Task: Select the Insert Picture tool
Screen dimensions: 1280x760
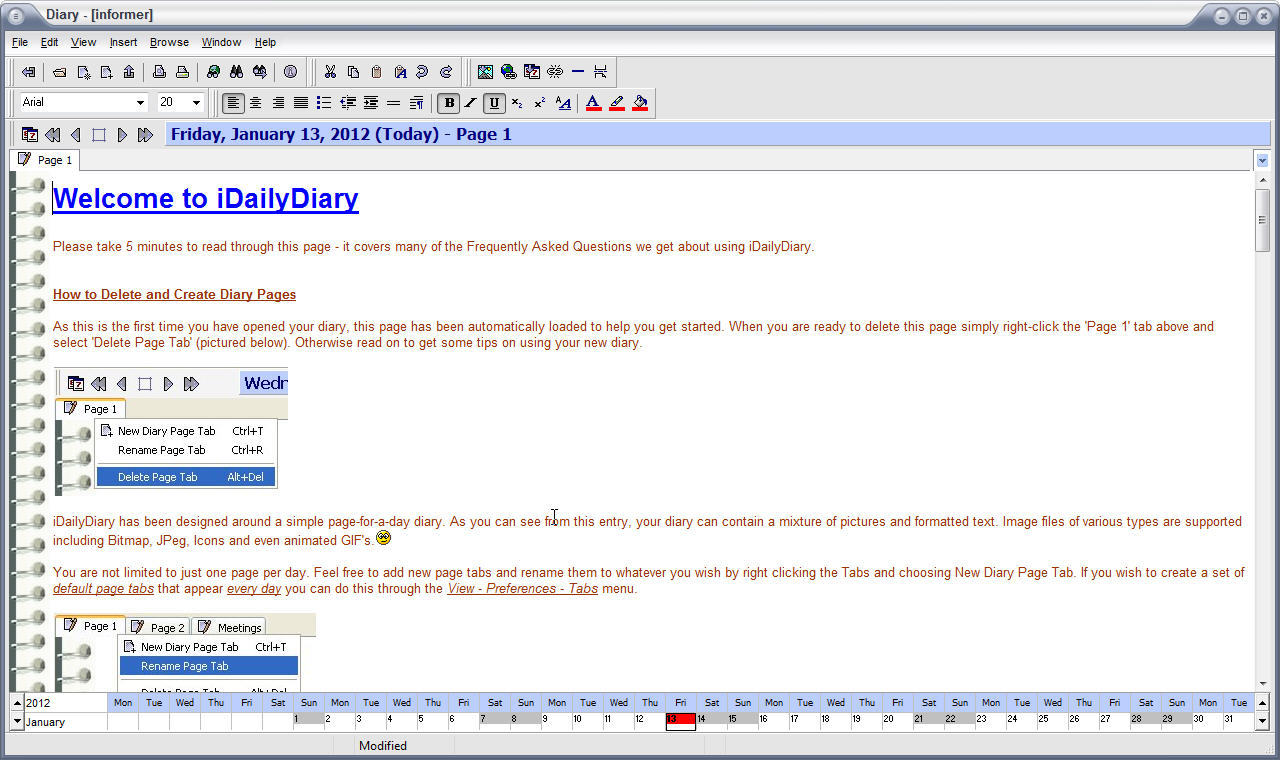Action: click(486, 72)
